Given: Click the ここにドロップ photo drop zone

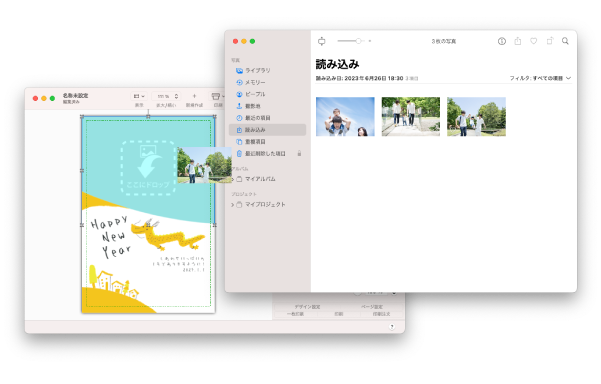Looking at the screenshot, I should pos(148,167).
